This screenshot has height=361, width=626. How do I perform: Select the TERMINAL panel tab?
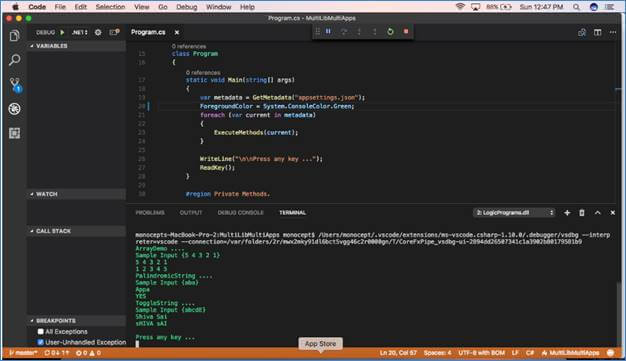click(x=292, y=213)
